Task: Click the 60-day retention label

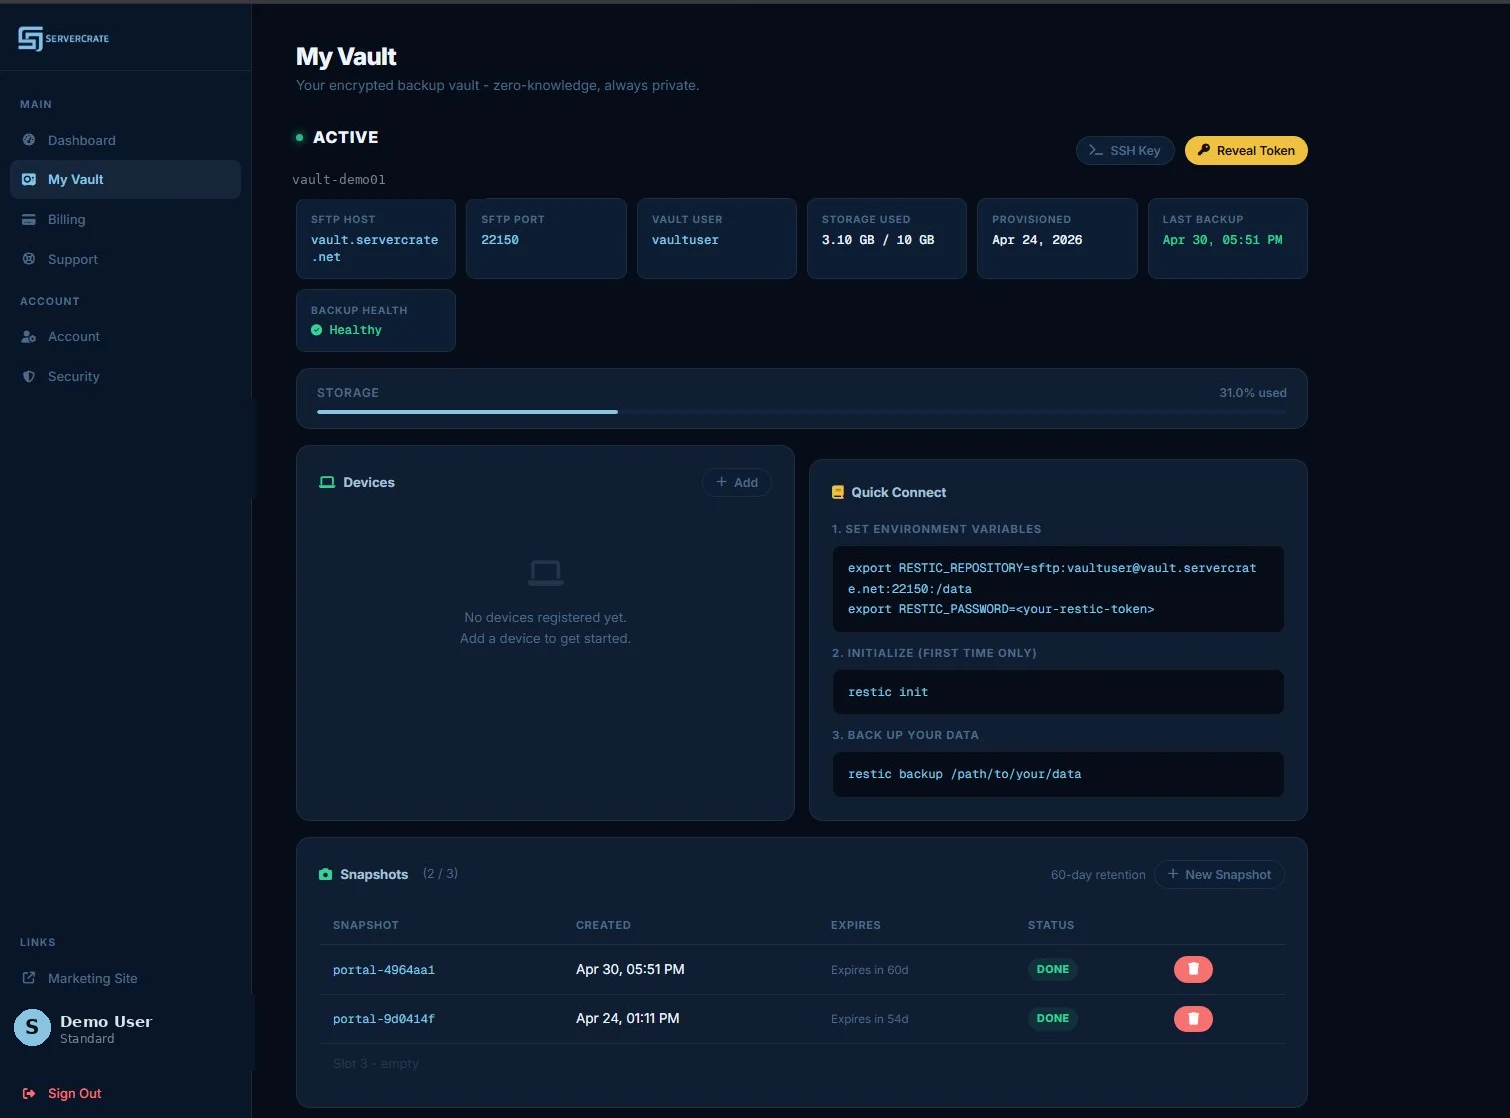Action: coord(1098,875)
